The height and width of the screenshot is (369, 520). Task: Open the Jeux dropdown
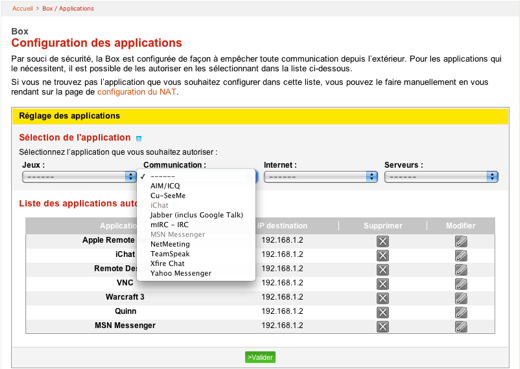tap(79, 177)
